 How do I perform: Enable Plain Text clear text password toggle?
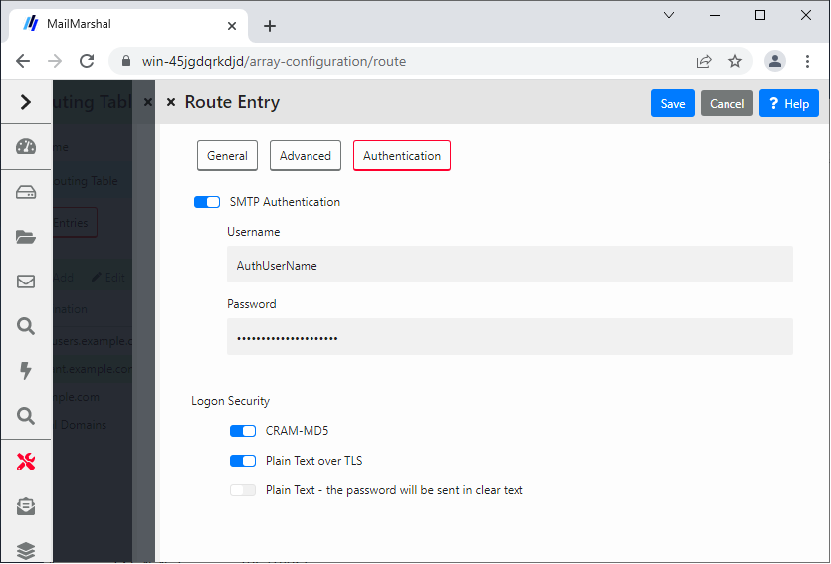pyautogui.click(x=243, y=490)
